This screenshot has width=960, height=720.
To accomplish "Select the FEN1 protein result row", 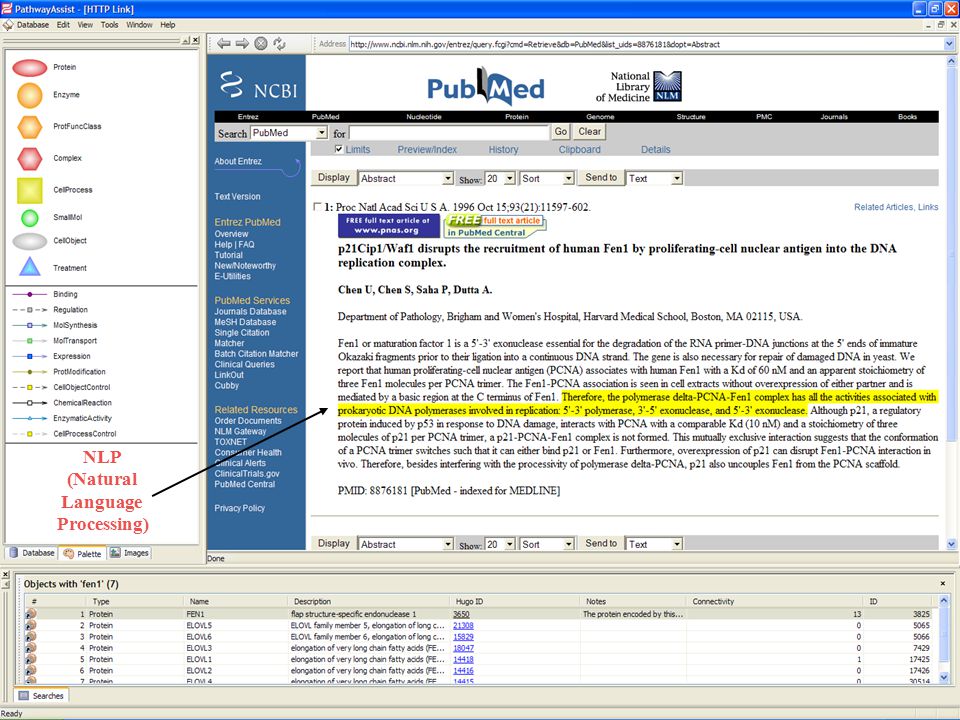I will (478, 614).
